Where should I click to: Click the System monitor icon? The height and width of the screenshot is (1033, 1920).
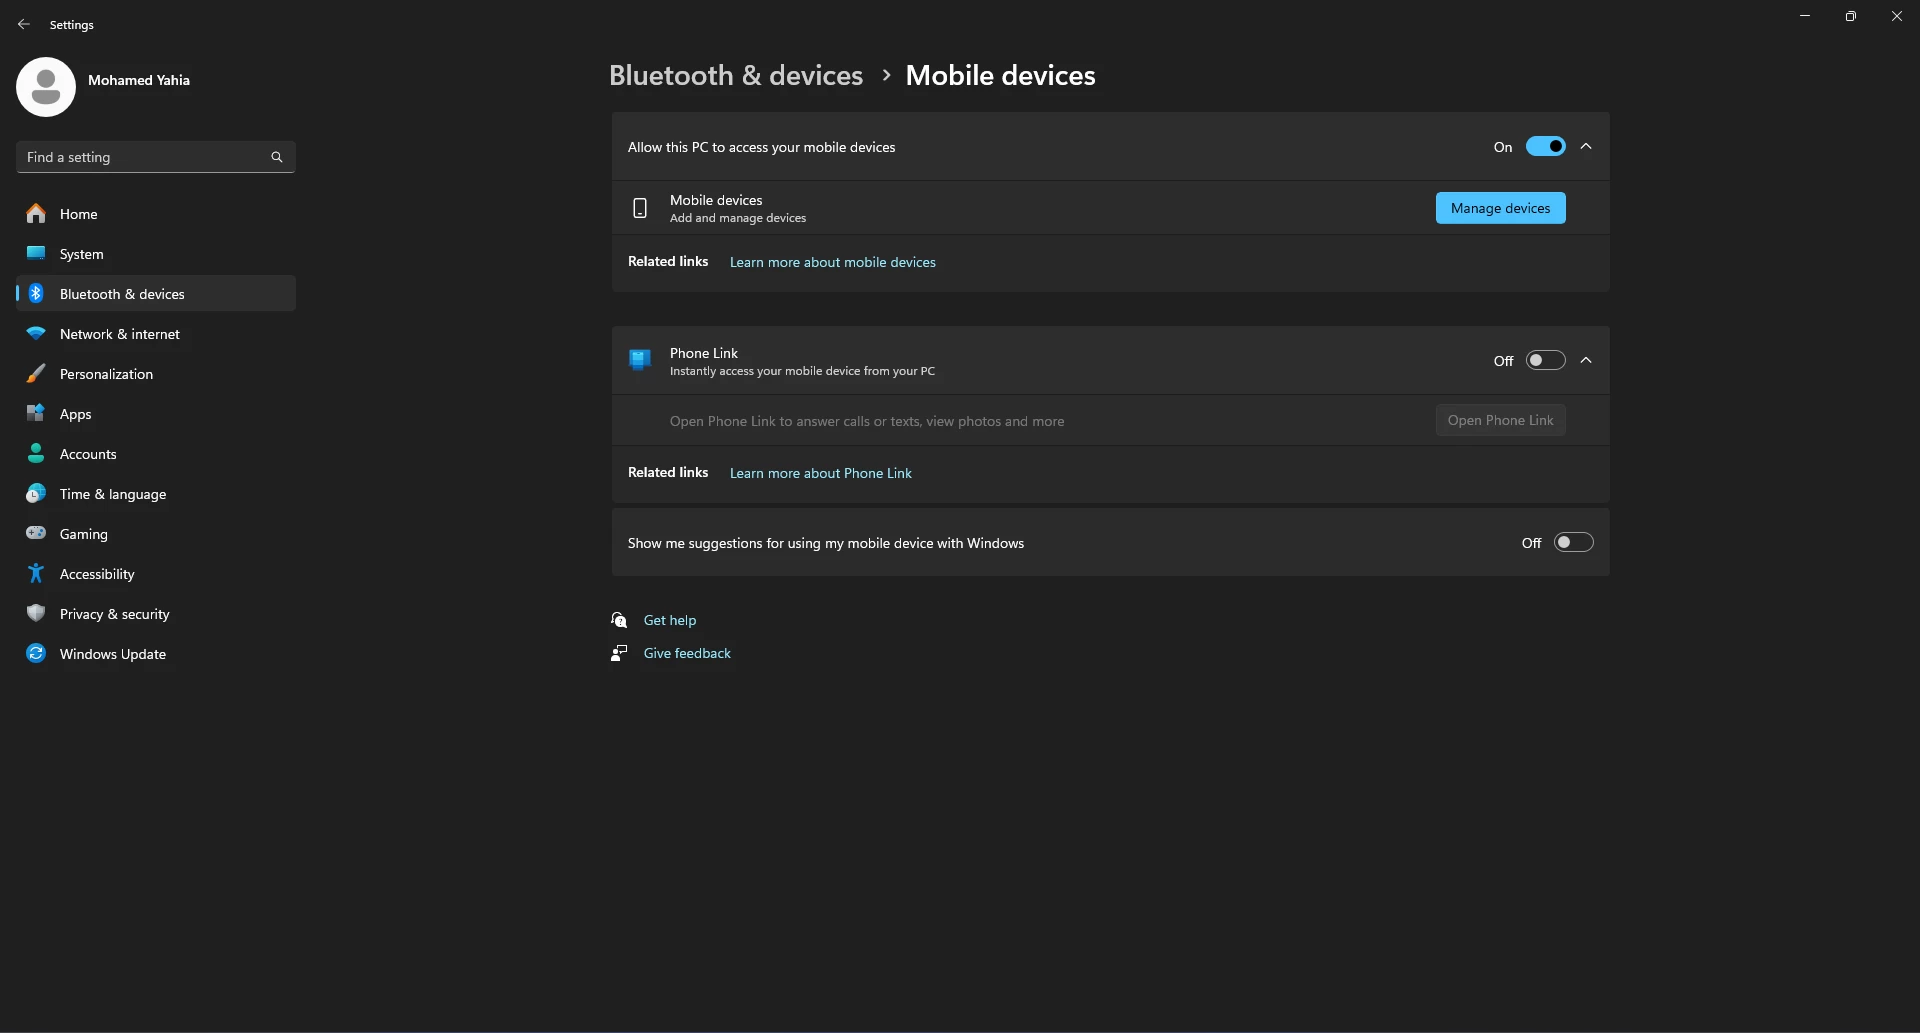(x=36, y=253)
